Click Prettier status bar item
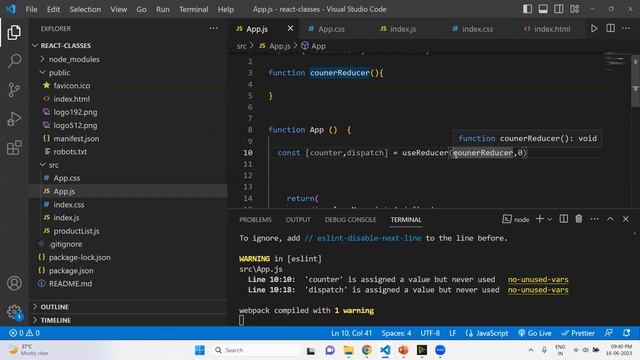This screenshot has height=360, width=640. pyautogui.click(x=578, y=333)
